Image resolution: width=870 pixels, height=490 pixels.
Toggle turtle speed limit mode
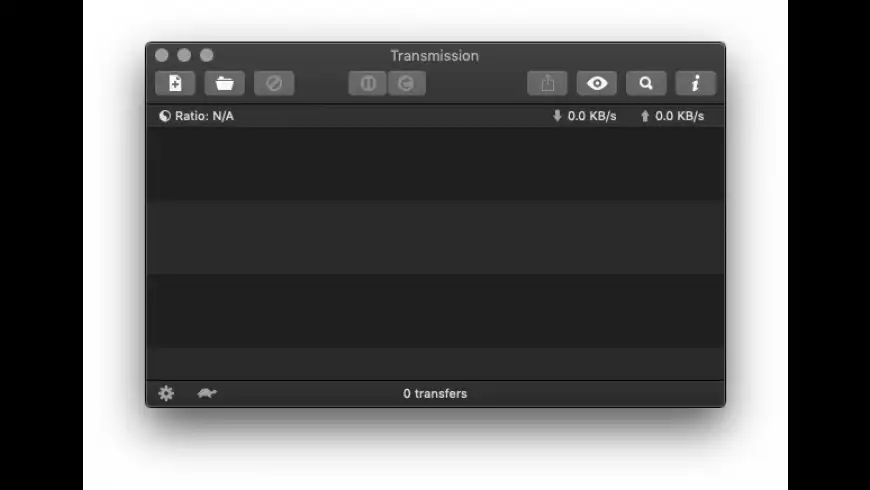click(207, 393)
